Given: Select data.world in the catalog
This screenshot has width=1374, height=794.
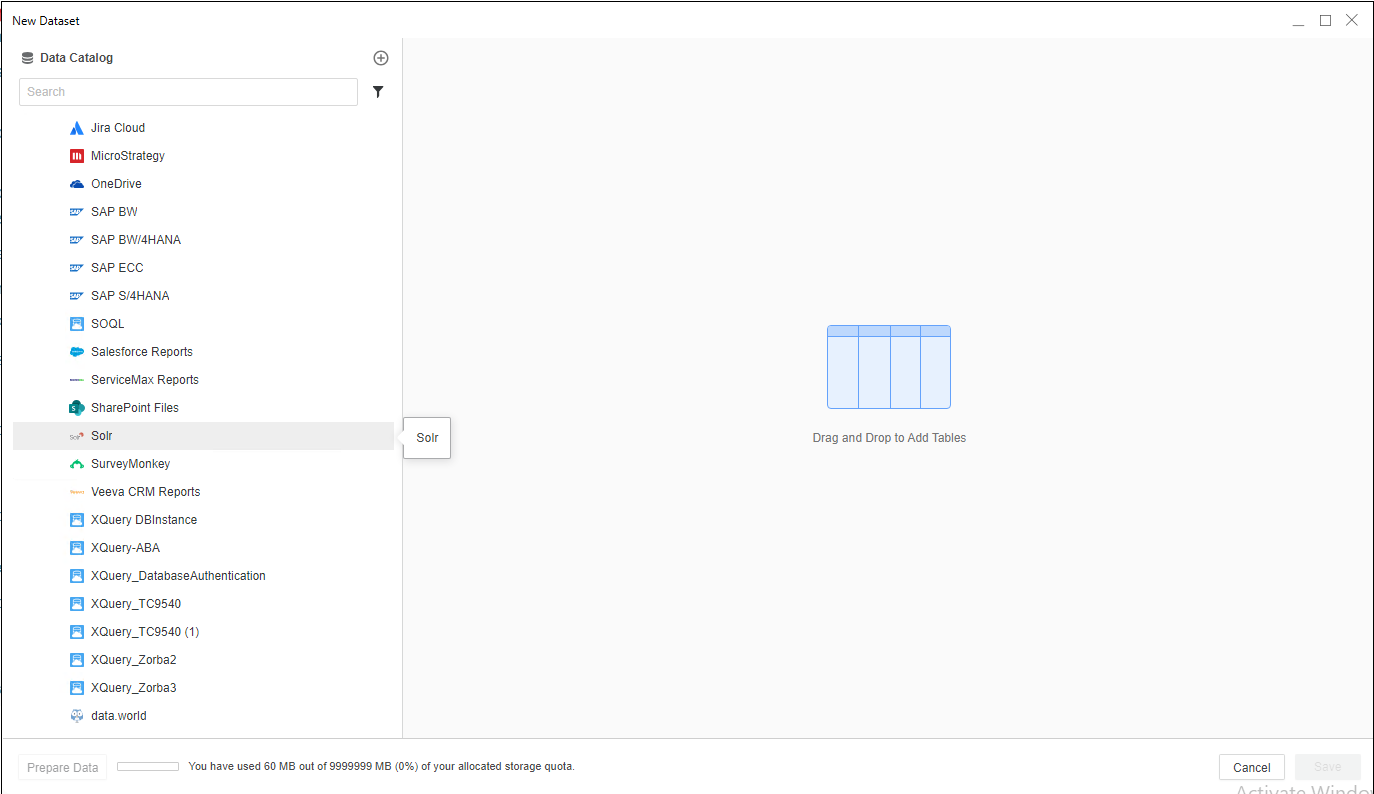Looking at the screenshot, I should pos(203,716).
